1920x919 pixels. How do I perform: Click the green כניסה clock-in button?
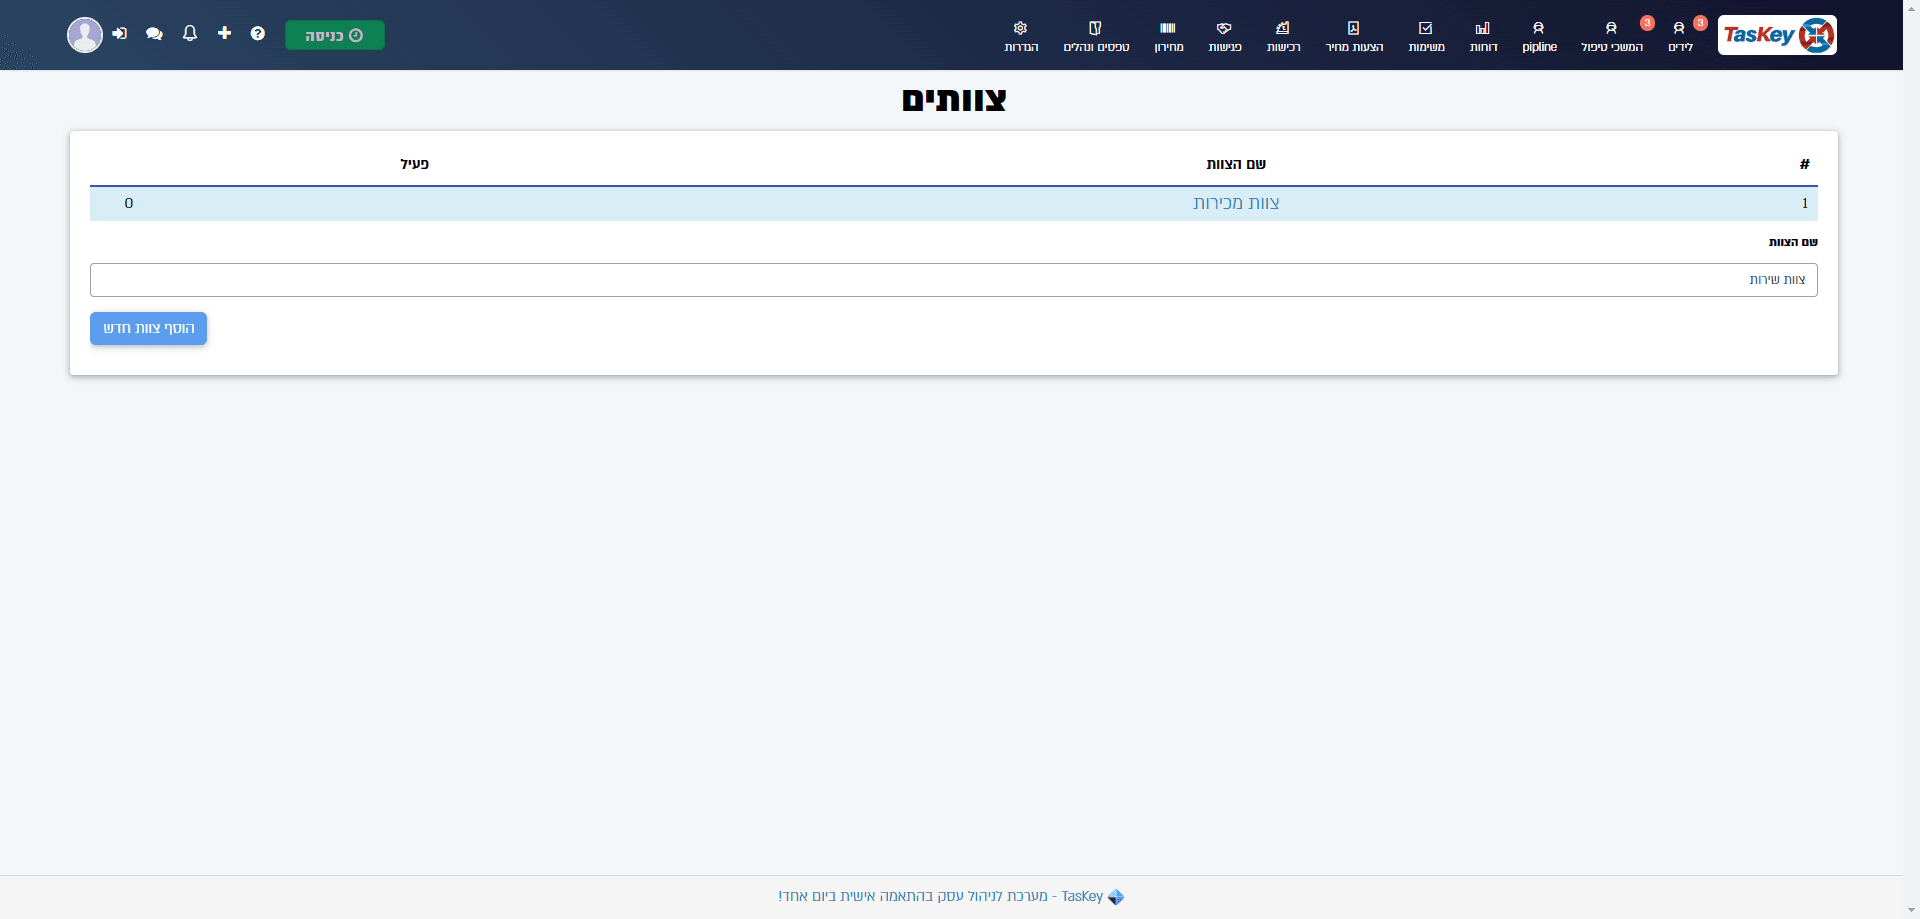[335, 35]
